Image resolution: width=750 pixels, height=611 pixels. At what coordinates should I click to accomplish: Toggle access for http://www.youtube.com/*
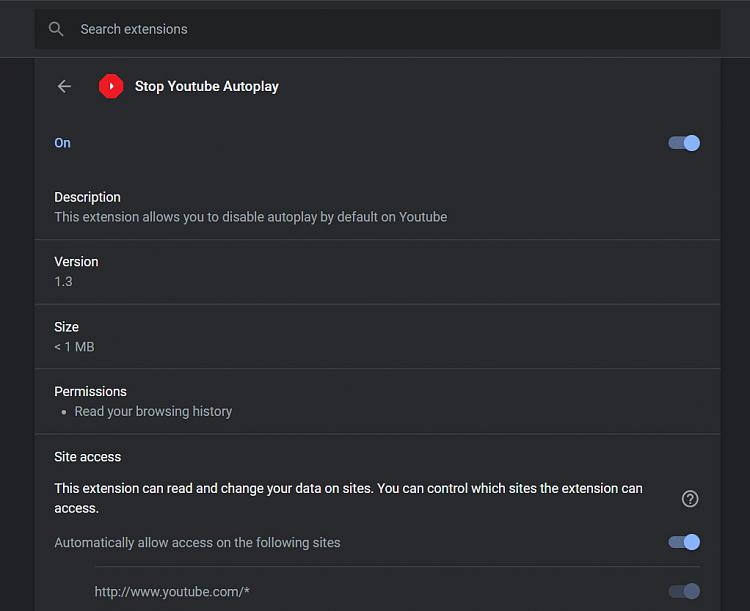pyautogui.click(x=684, y=591)
